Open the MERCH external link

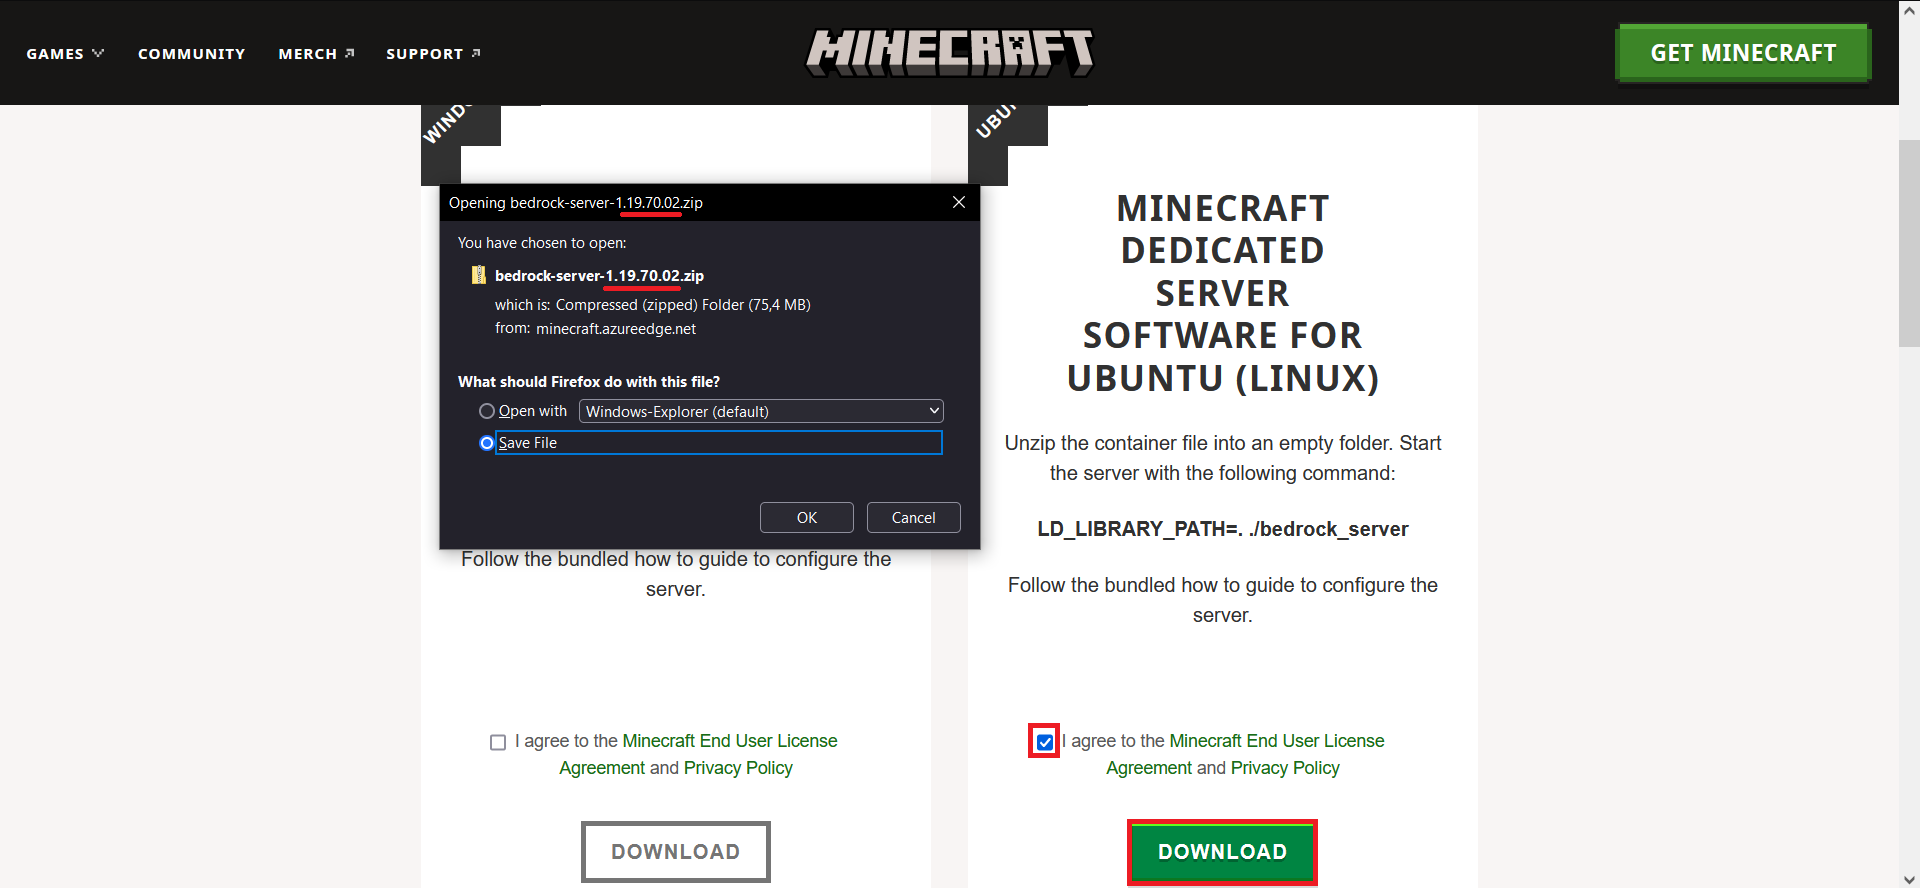tap(316, 54)
